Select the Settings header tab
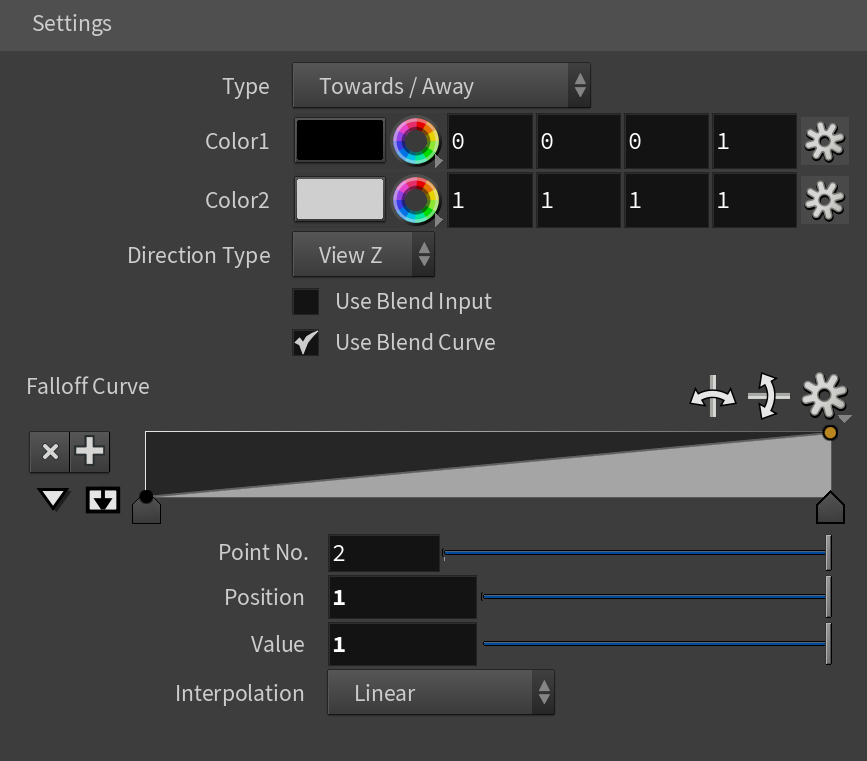 pyautogui.click(x=72, y=24)
